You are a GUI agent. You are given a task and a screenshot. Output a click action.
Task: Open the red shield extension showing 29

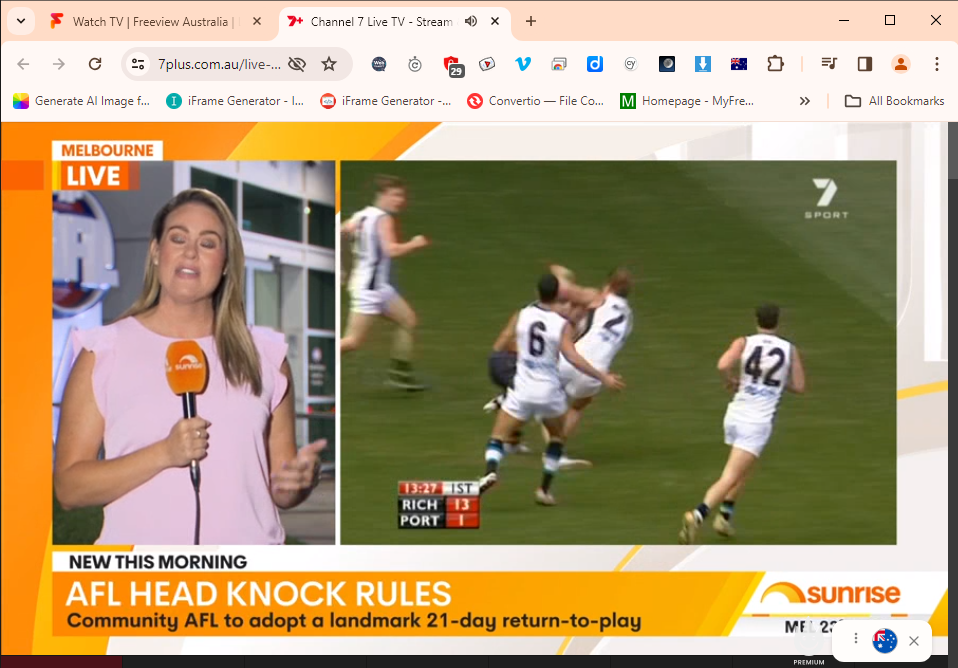[452, 65]
